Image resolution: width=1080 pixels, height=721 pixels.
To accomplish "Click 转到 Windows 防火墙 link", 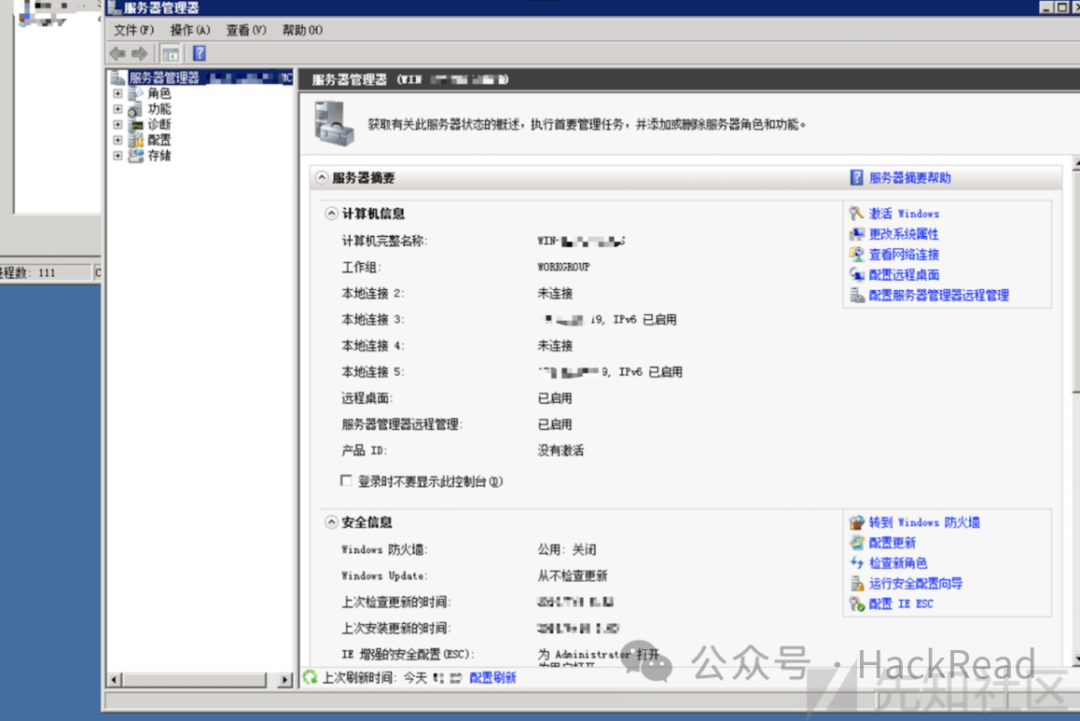I will point(924,522).
